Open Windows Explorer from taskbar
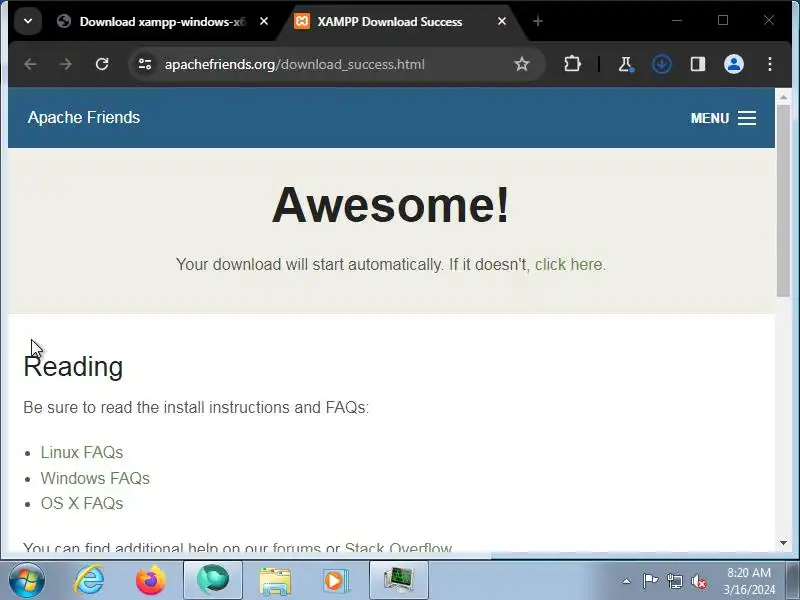Screen dimensions: 800x600 274,580
